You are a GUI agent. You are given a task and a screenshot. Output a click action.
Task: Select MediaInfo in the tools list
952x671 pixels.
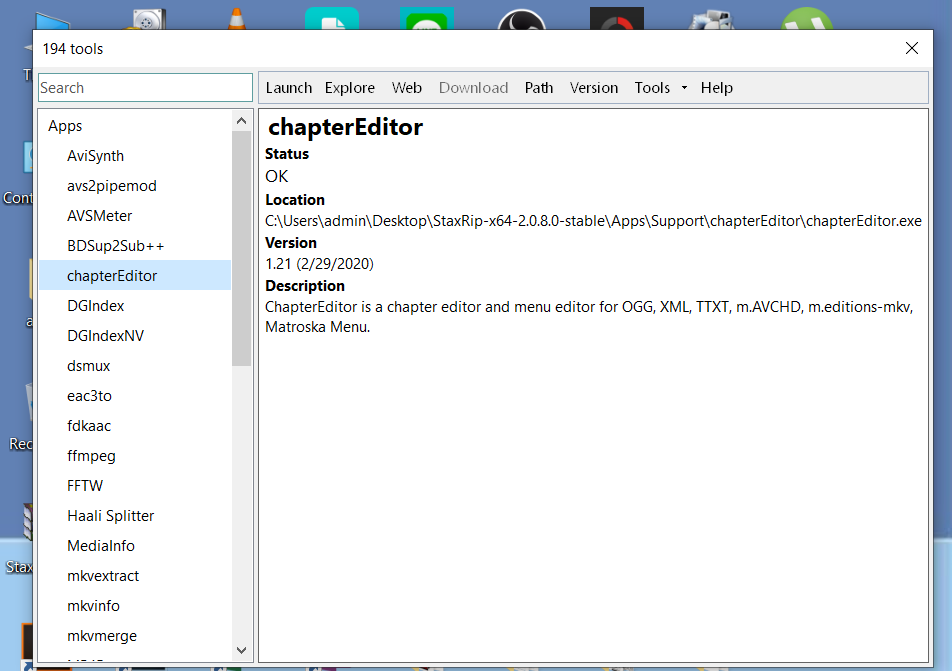point(101,546)
